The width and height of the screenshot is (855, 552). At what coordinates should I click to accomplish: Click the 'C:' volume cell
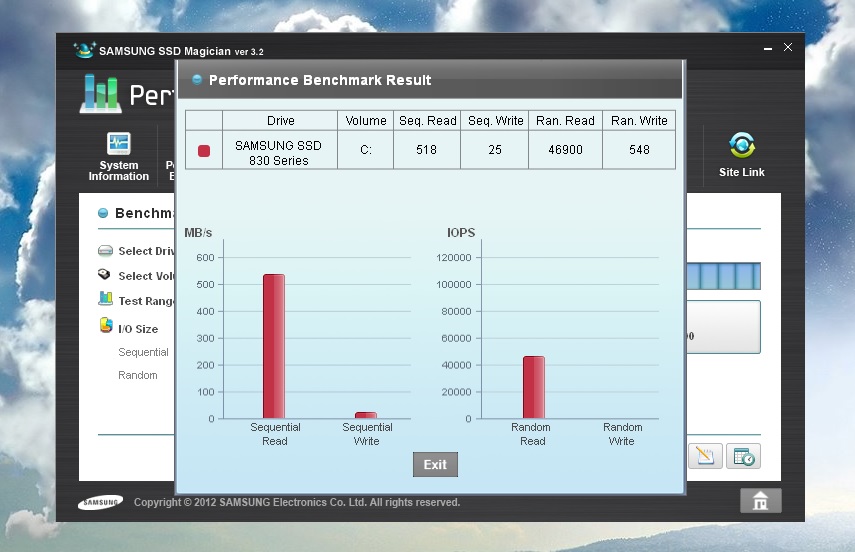pyautogui.click(x=366, y=150)
